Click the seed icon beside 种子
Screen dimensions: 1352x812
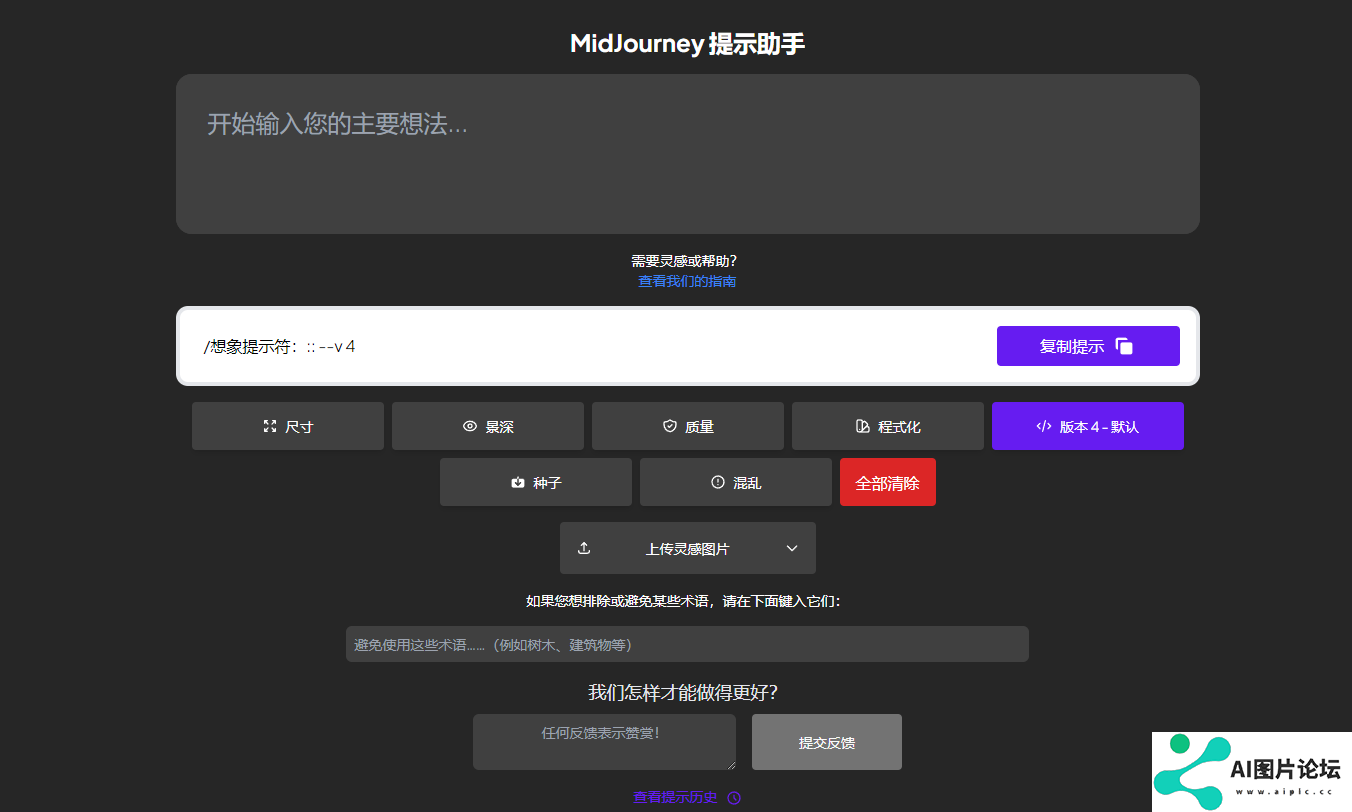click(x=518, y=482)
